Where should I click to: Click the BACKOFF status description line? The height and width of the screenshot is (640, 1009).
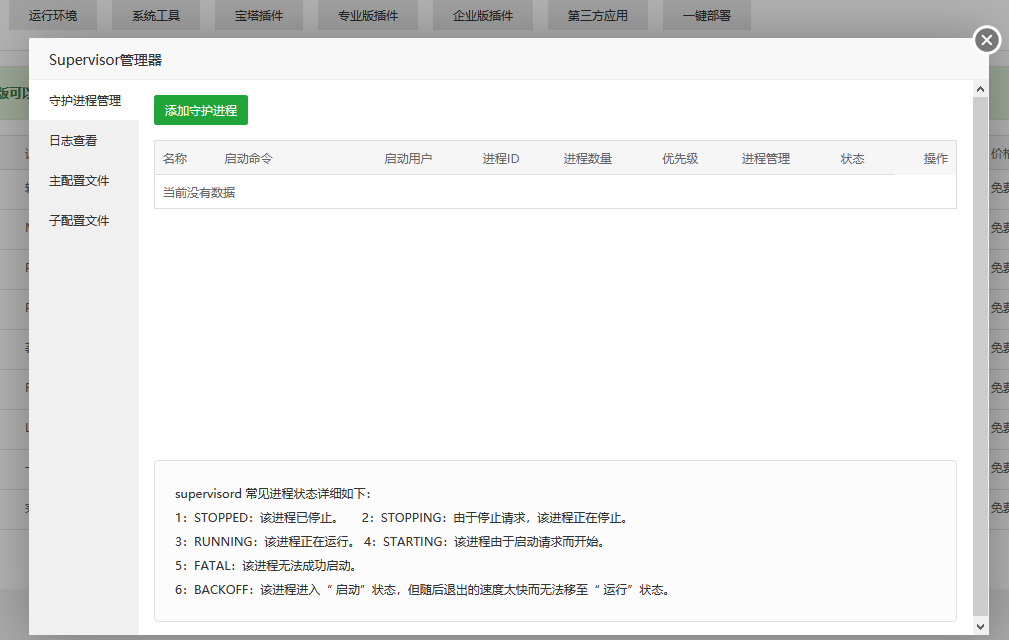[x=423, y=589]
